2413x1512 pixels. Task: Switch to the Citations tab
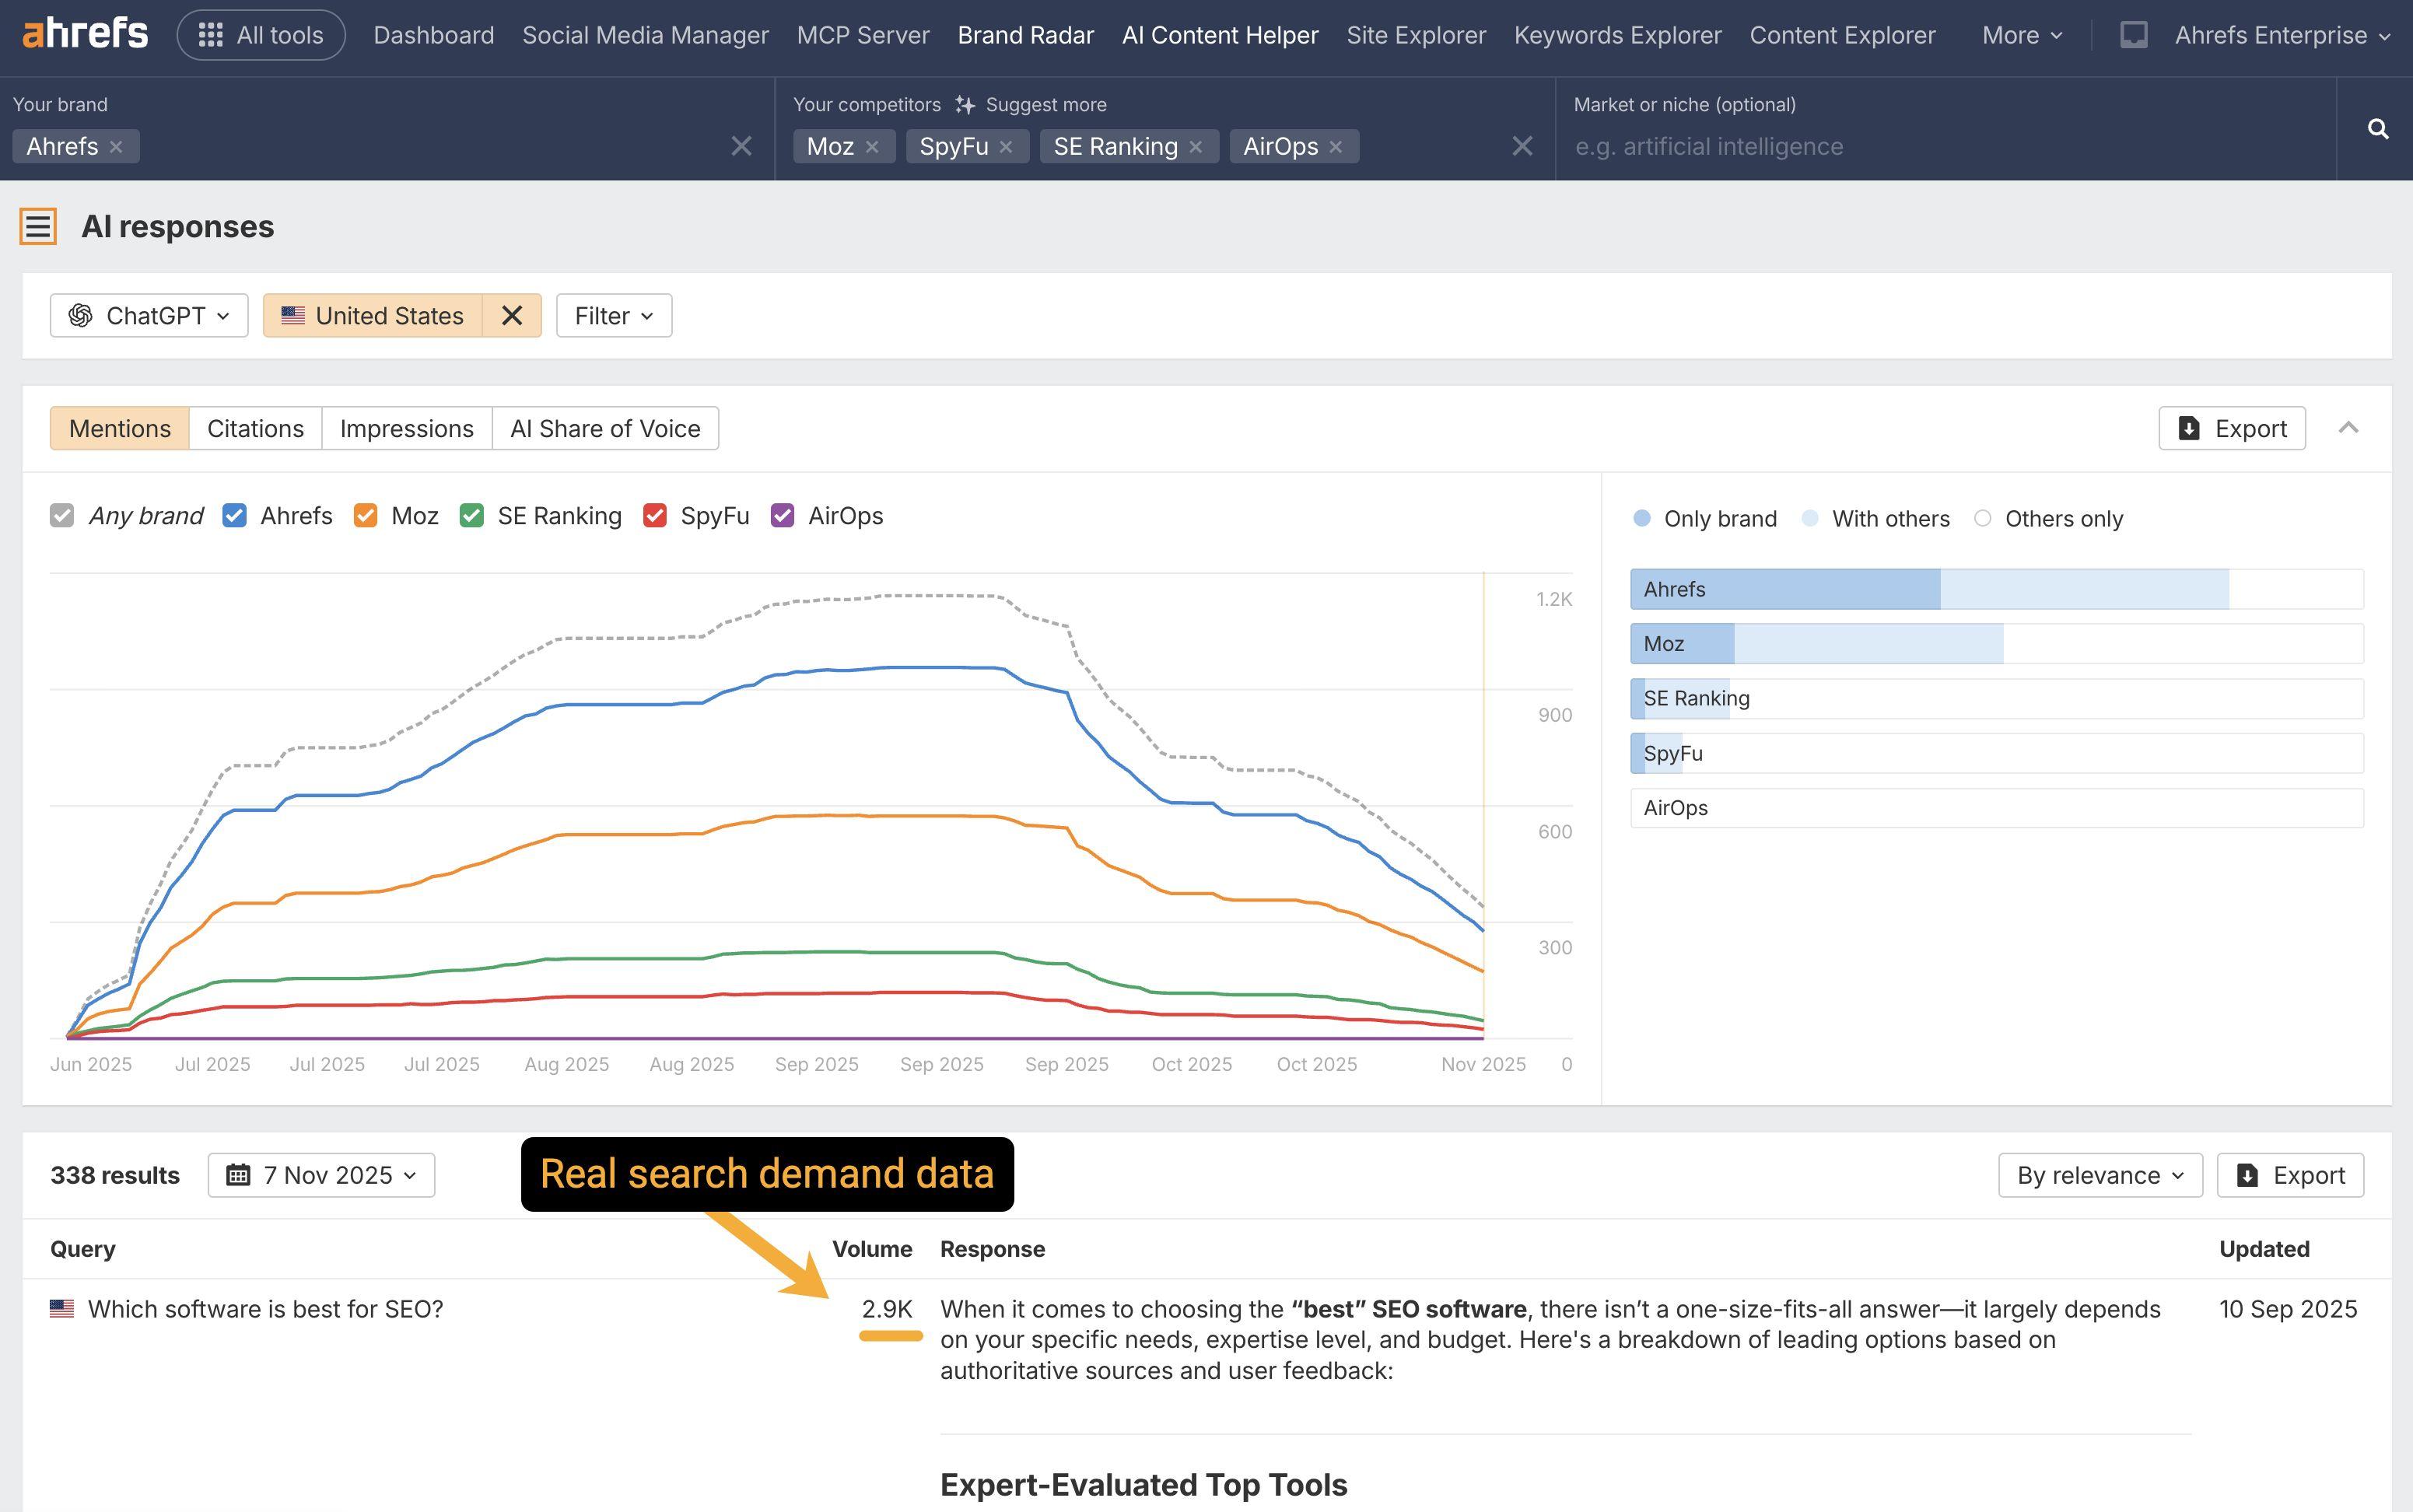[255, 428]
